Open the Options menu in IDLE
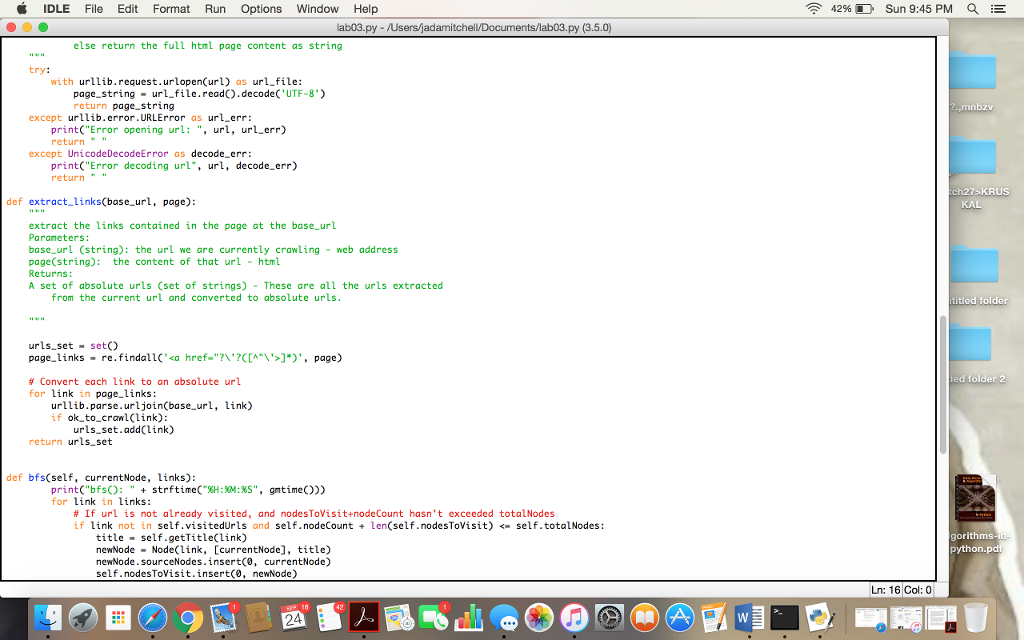Image resolution: width=1024 pixels, height=640 pixels. (x=261, y=9)
